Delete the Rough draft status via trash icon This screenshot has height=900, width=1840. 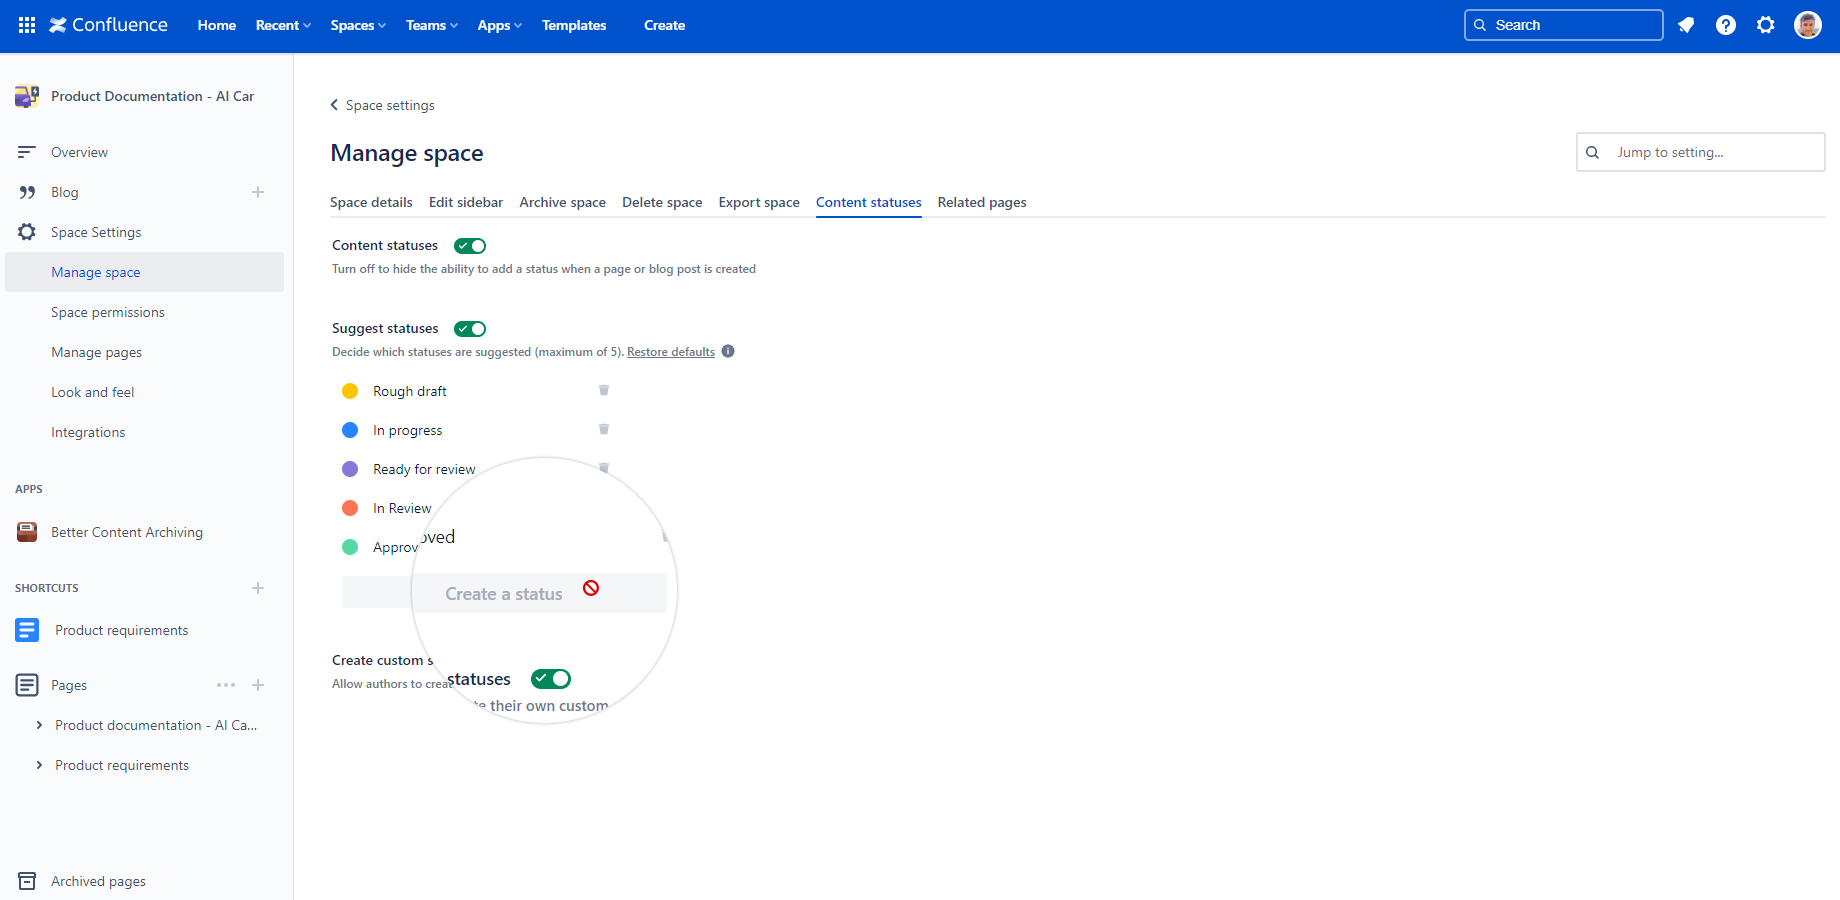(604, 390)
